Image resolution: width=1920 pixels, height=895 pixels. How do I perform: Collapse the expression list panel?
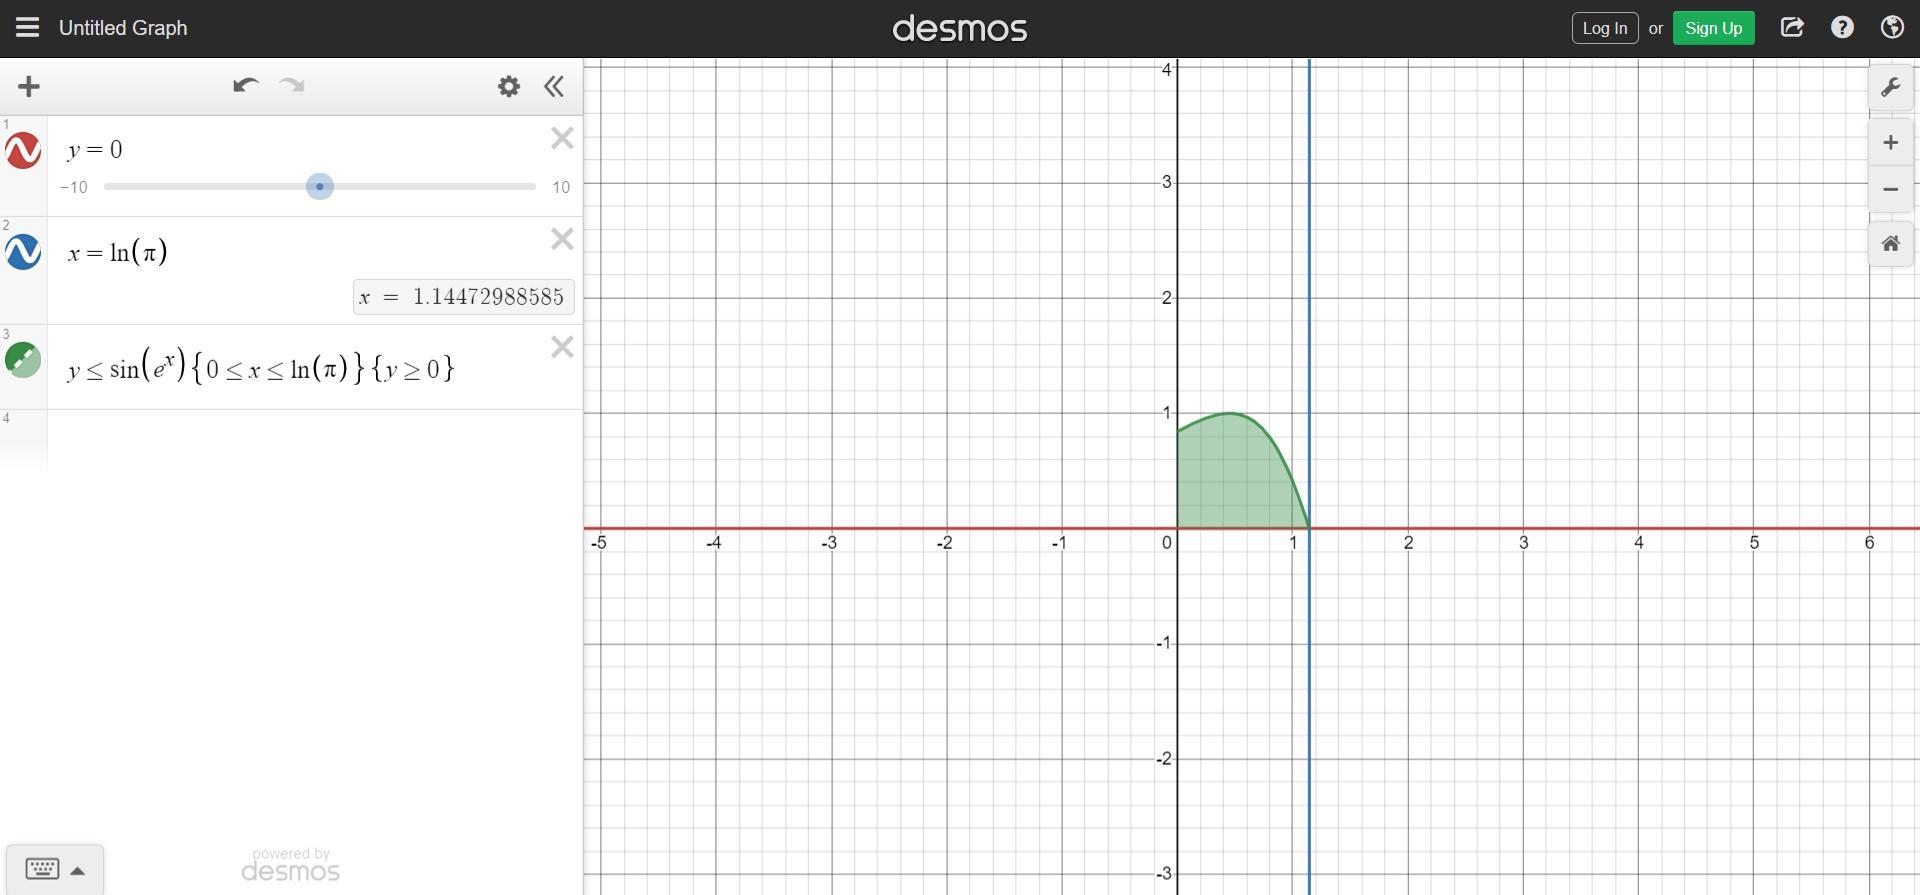coord(554,87)
